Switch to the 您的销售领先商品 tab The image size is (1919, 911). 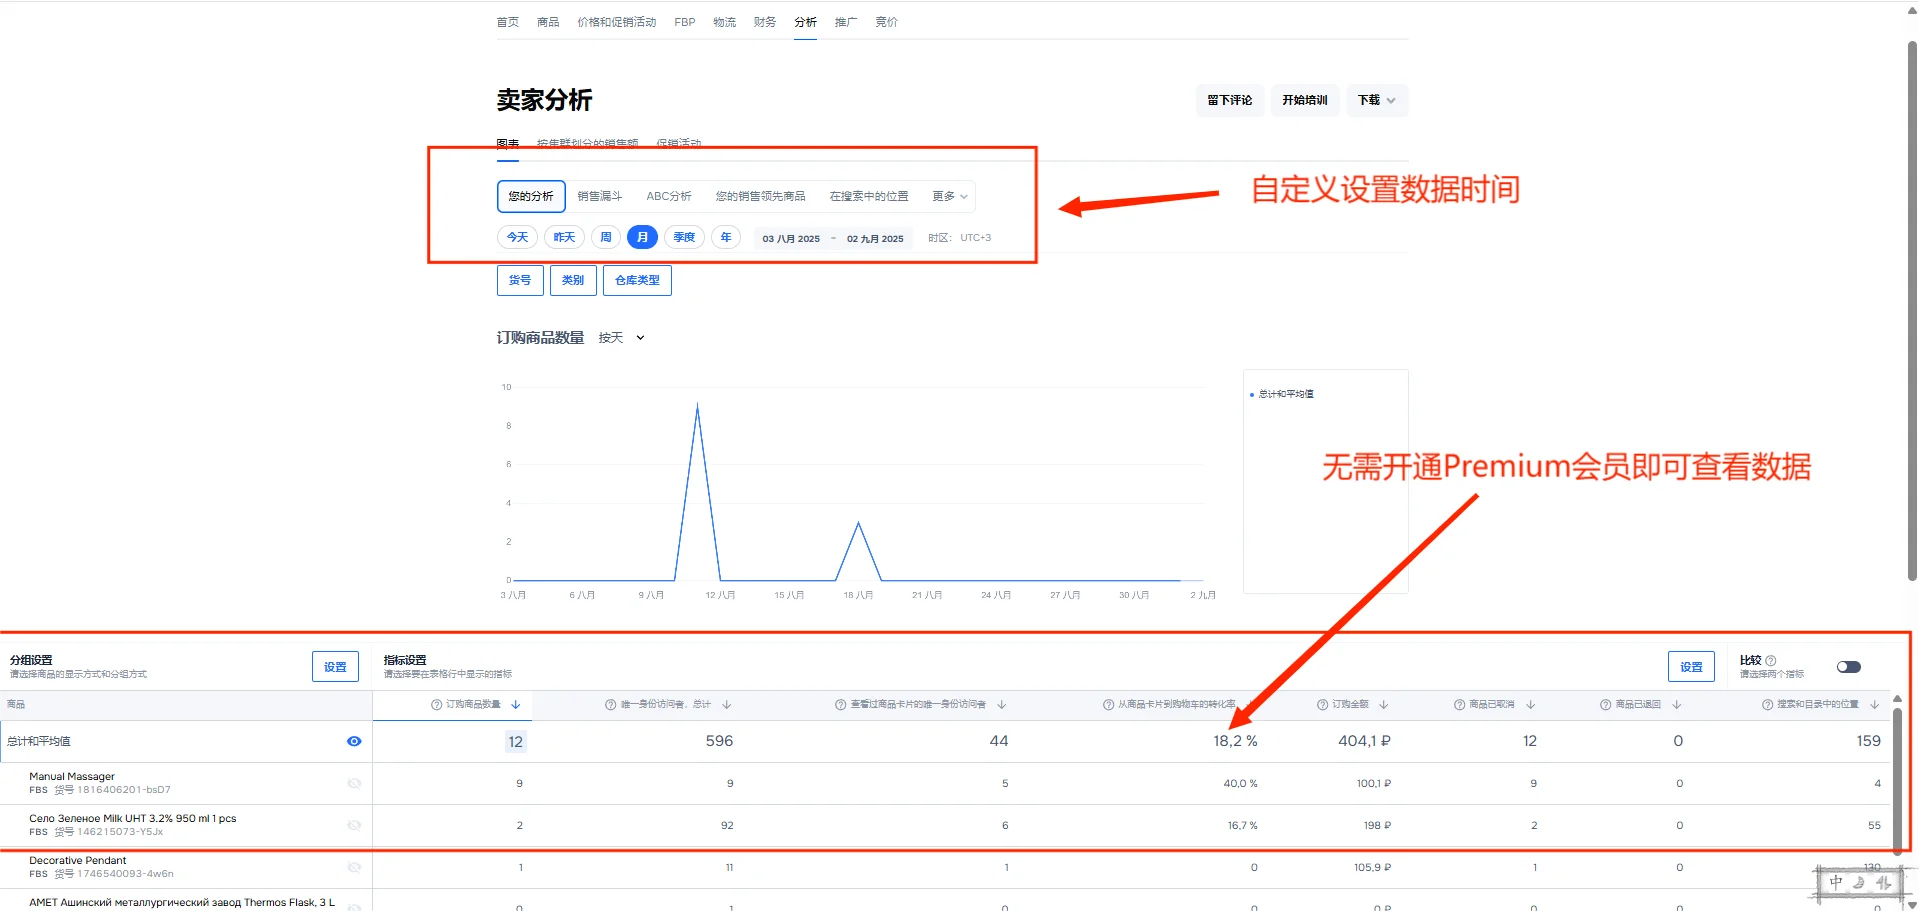(x=761, y=197)
